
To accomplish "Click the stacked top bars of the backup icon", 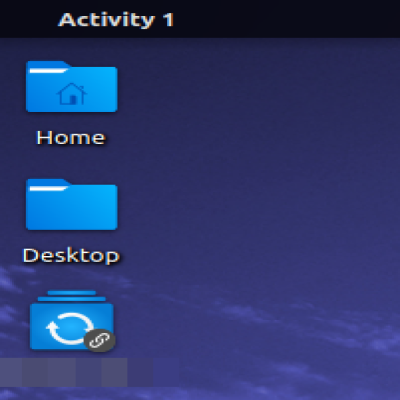I will [x=72, y=296].
